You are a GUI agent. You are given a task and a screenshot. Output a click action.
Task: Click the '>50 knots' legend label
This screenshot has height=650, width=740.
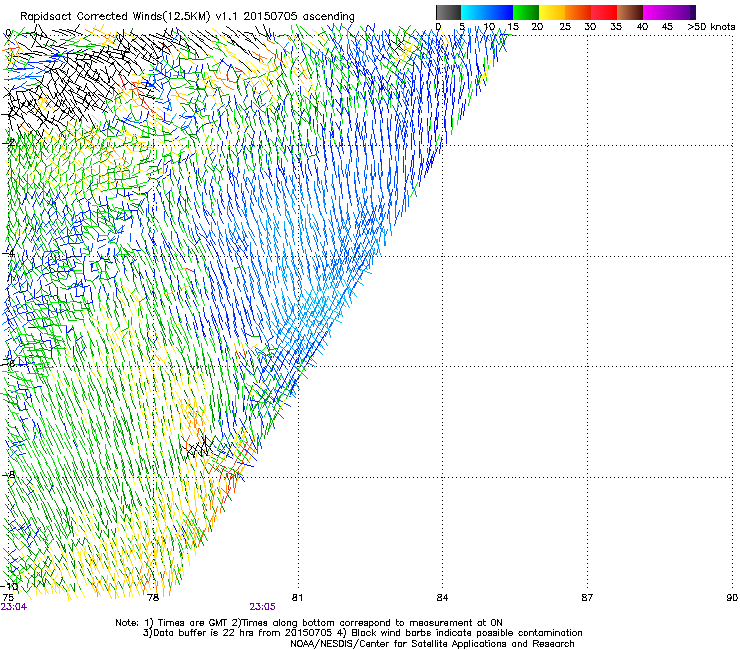(x=711, y=27)
